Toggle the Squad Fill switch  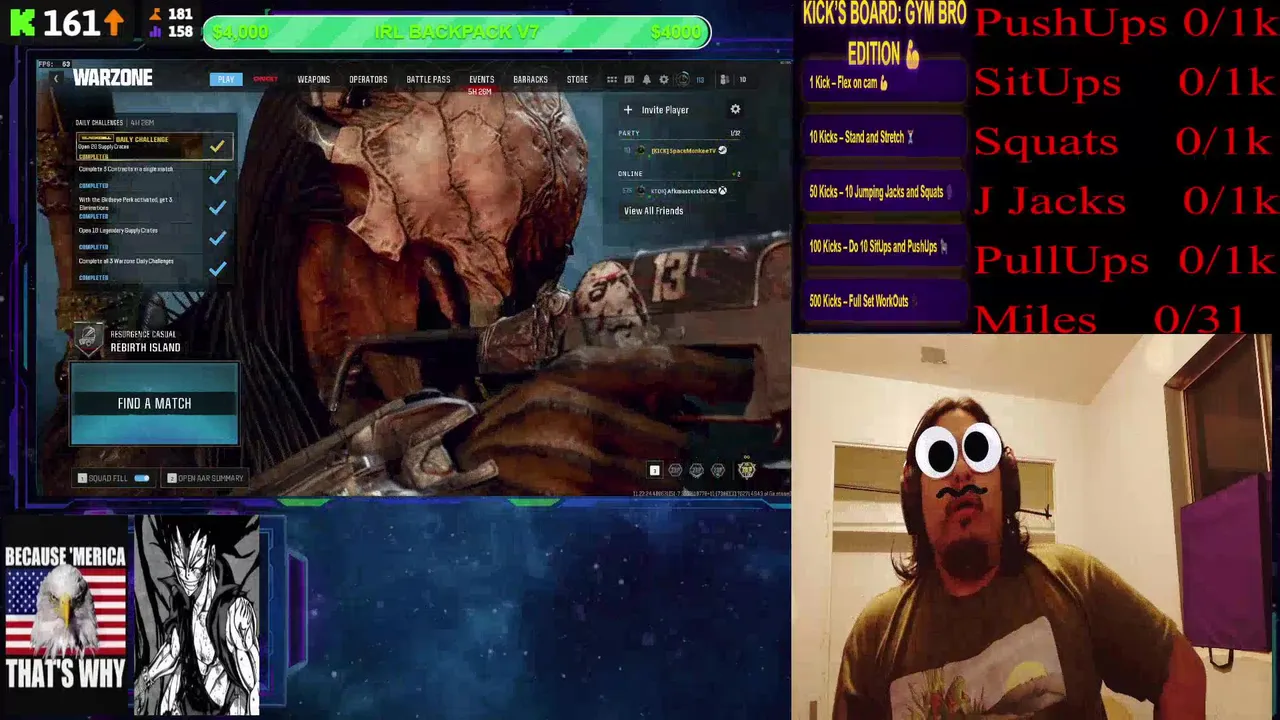[x=141, y=478]
